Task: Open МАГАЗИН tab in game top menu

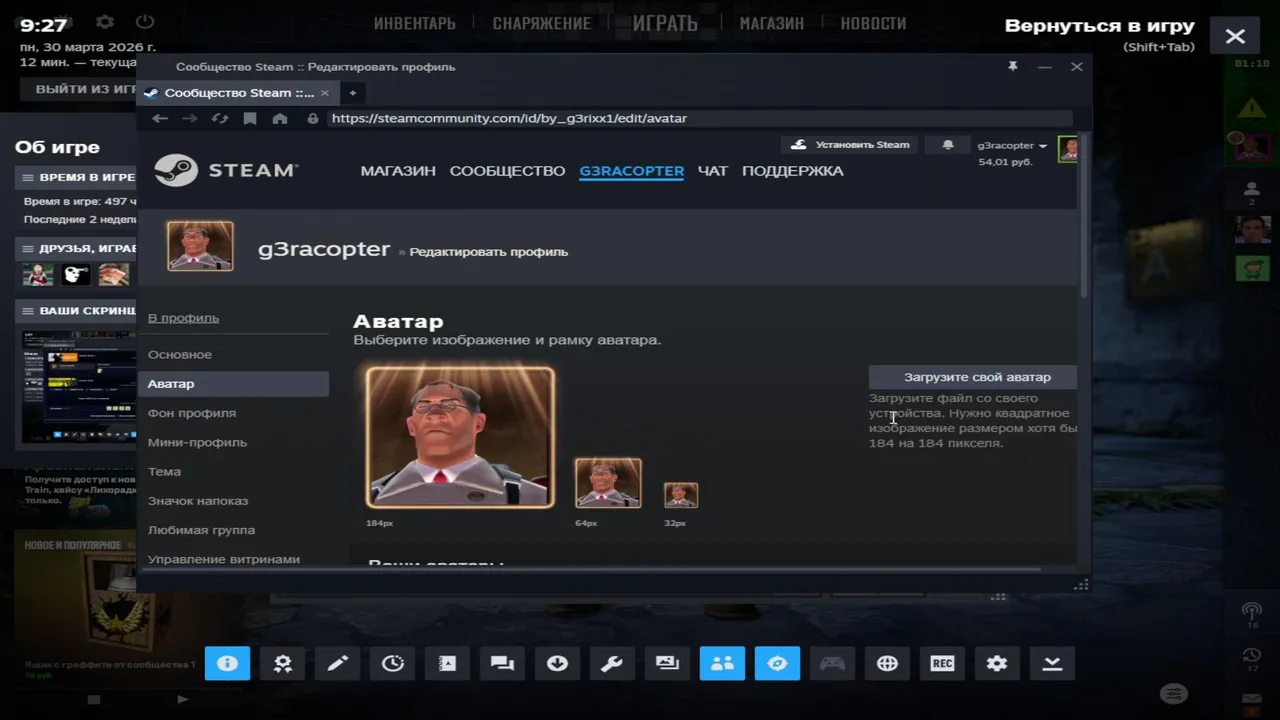Action: pos(771,23)
